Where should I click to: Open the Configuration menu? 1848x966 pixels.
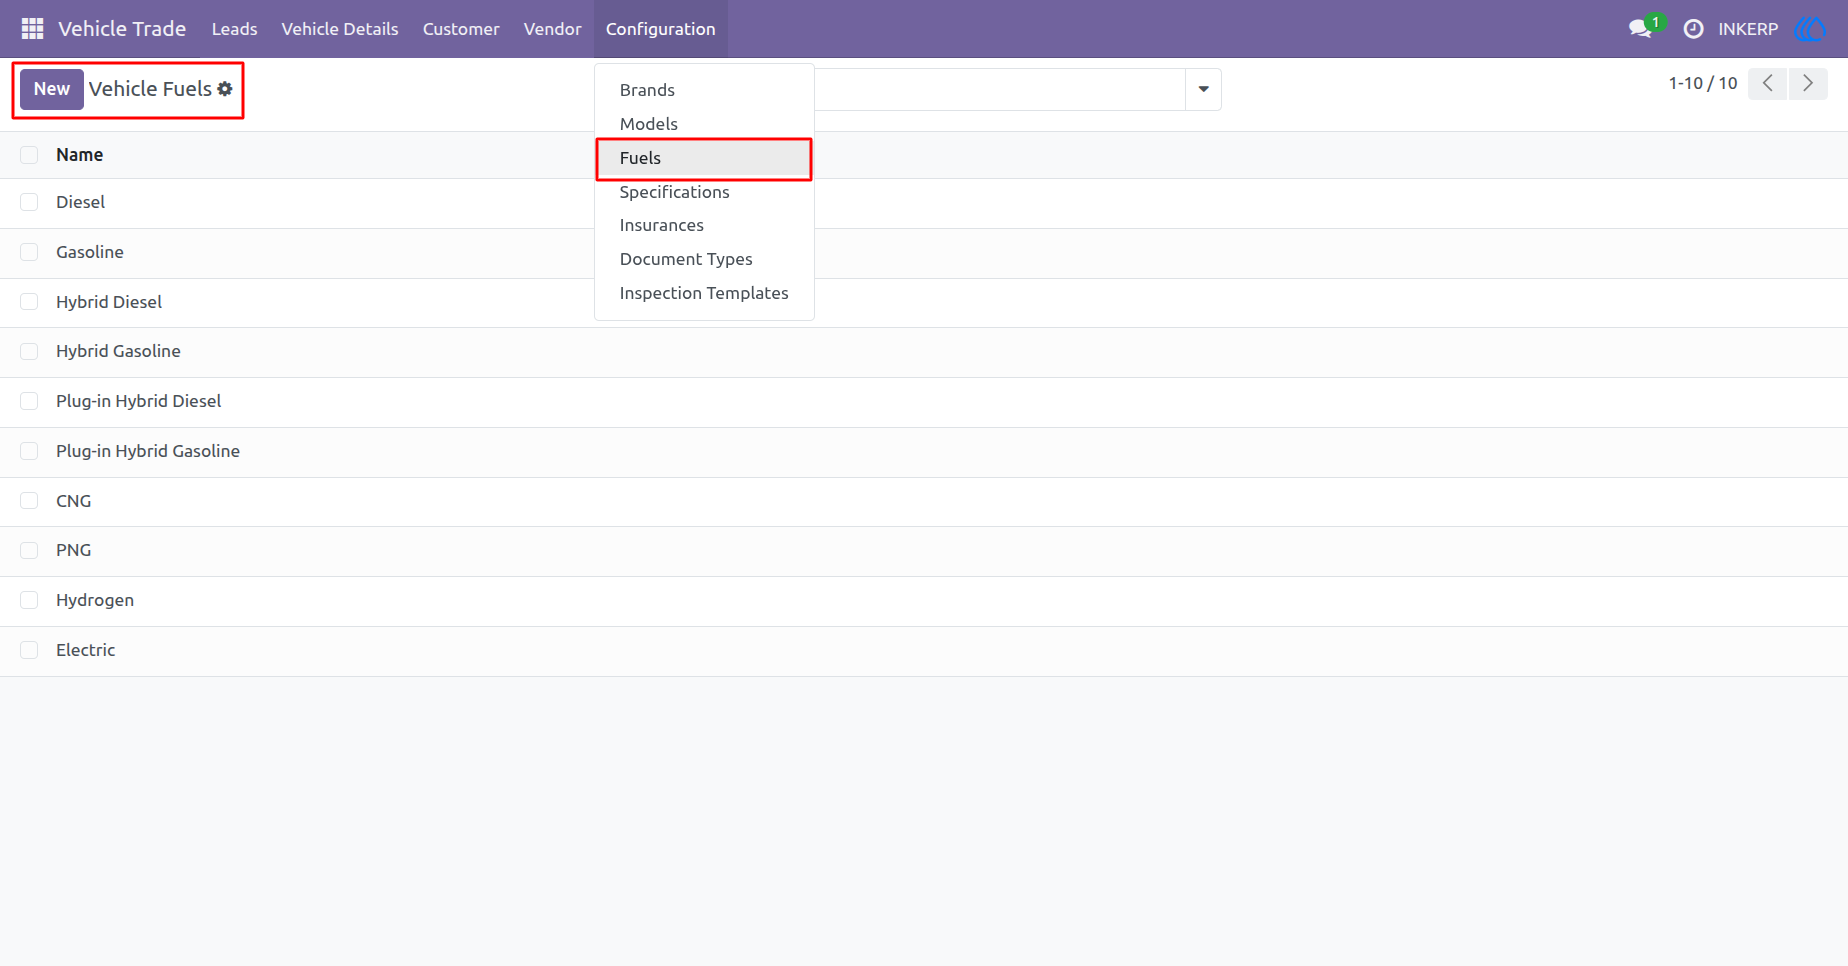(661, 29)
